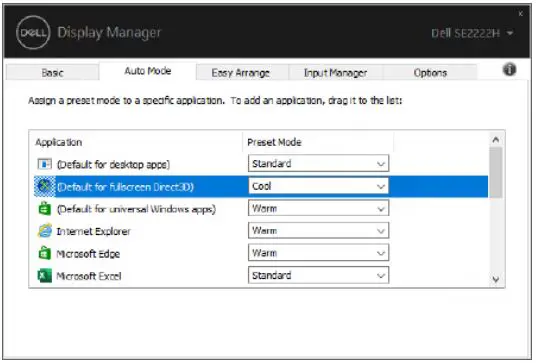The width and height of the screenshot is (536, 363).
Task: Click the fullscreen Direct3D row icon
Action: pyautogui.click(x=44, y=186)
